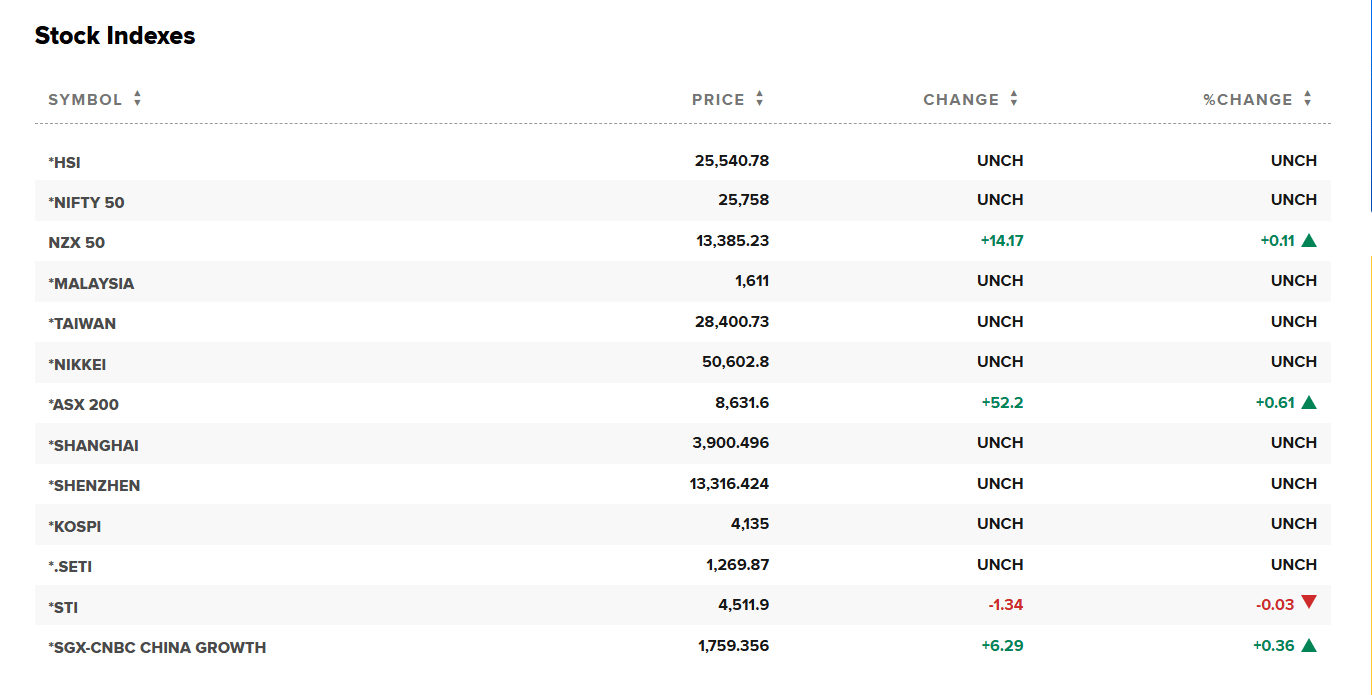Sort by the PRICE column header
This screenshot has height=695, width=1372.
click(718, 100)
